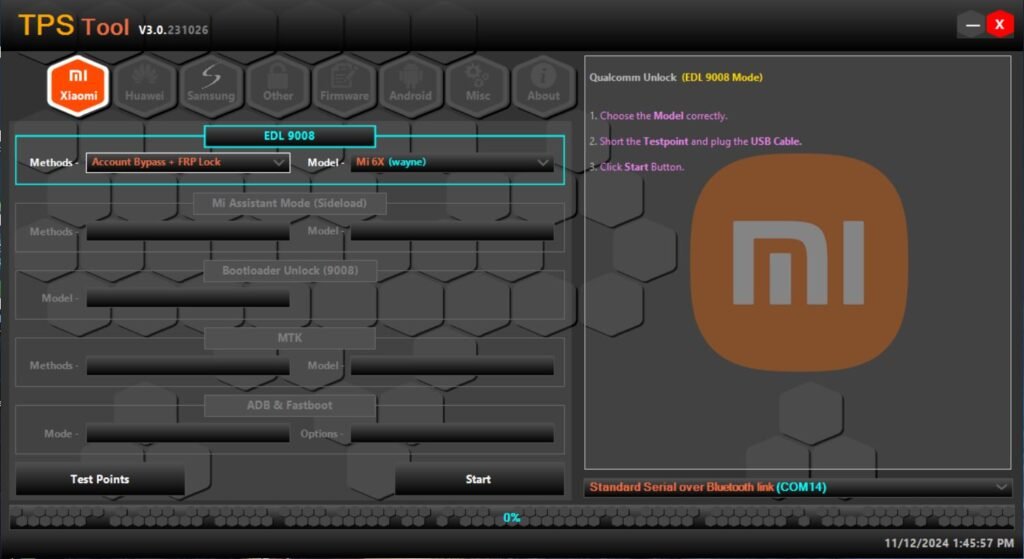Open the Misc gear tab
1024x559 pixels.
tap(477, 86)
